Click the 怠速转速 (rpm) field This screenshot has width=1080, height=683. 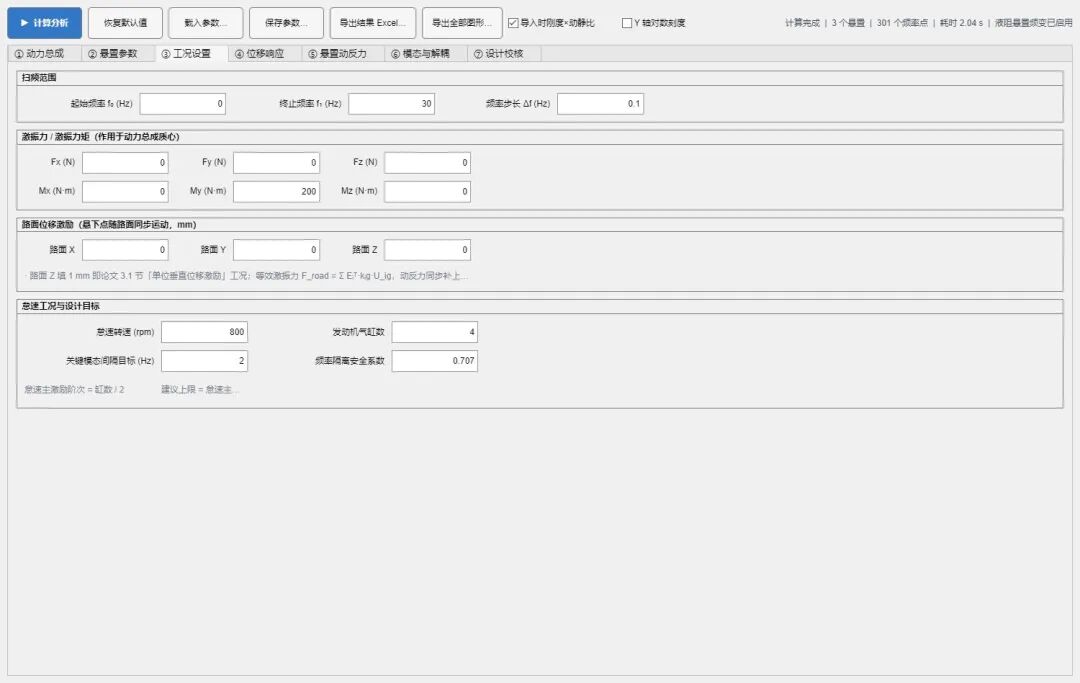tap(204, 332)
